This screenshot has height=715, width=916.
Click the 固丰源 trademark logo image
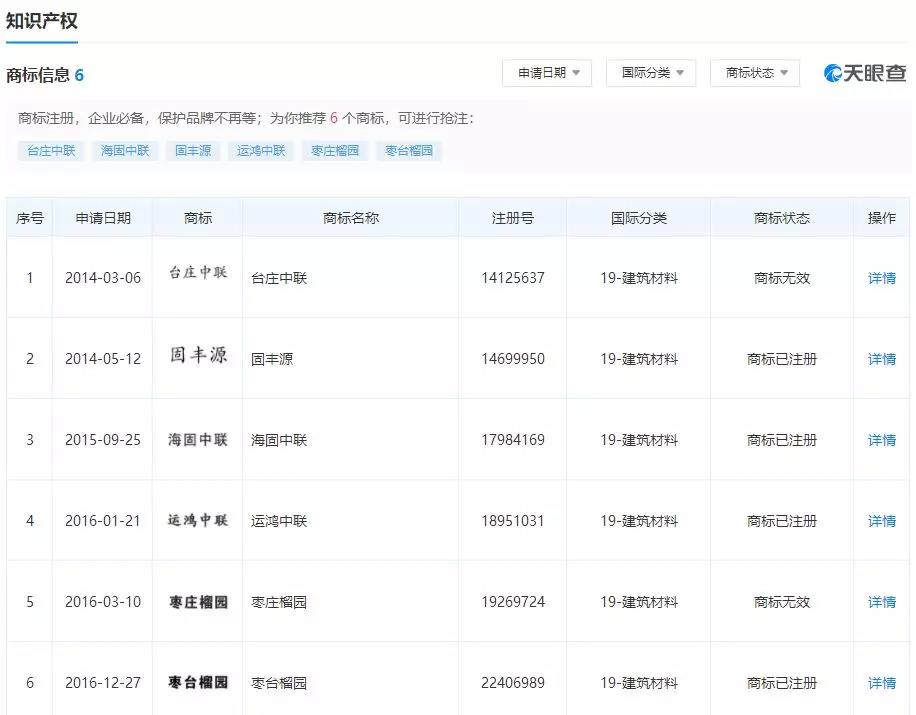(198, 356)
